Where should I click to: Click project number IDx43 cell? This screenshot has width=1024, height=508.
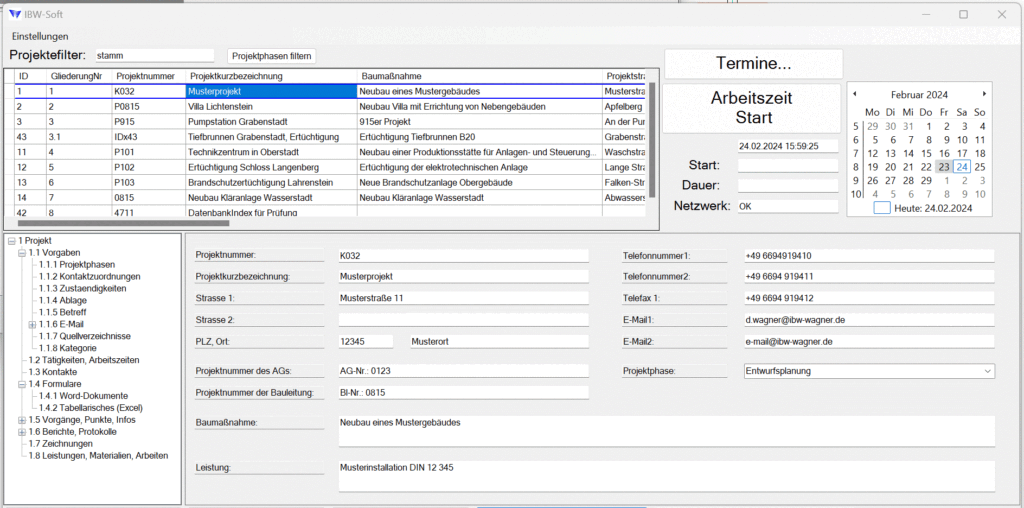coord(148,137)
